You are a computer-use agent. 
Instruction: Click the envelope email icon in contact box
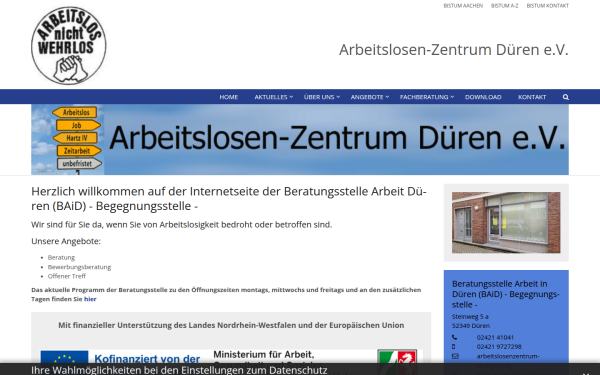pyautogui.click(x=455, y=356)
